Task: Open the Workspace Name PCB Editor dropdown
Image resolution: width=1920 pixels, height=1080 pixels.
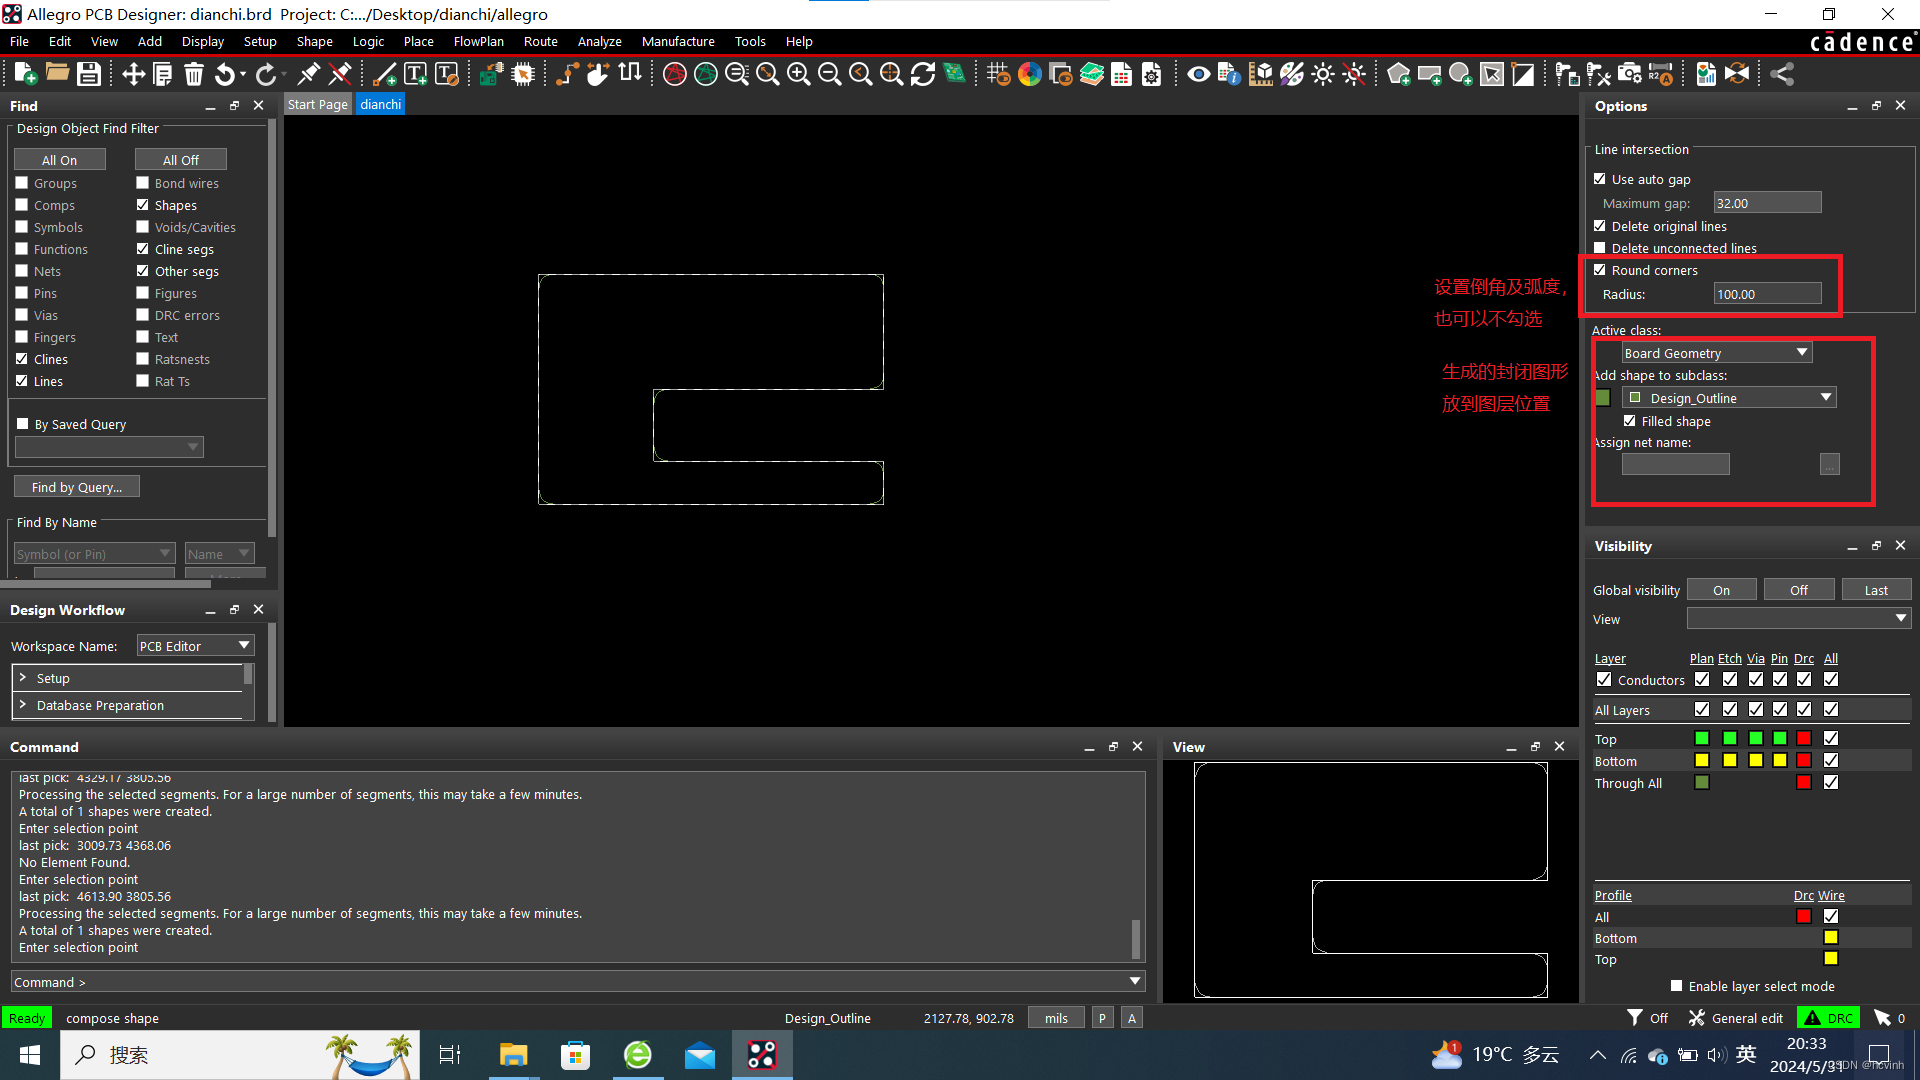Action: click(x=195, y=646)
